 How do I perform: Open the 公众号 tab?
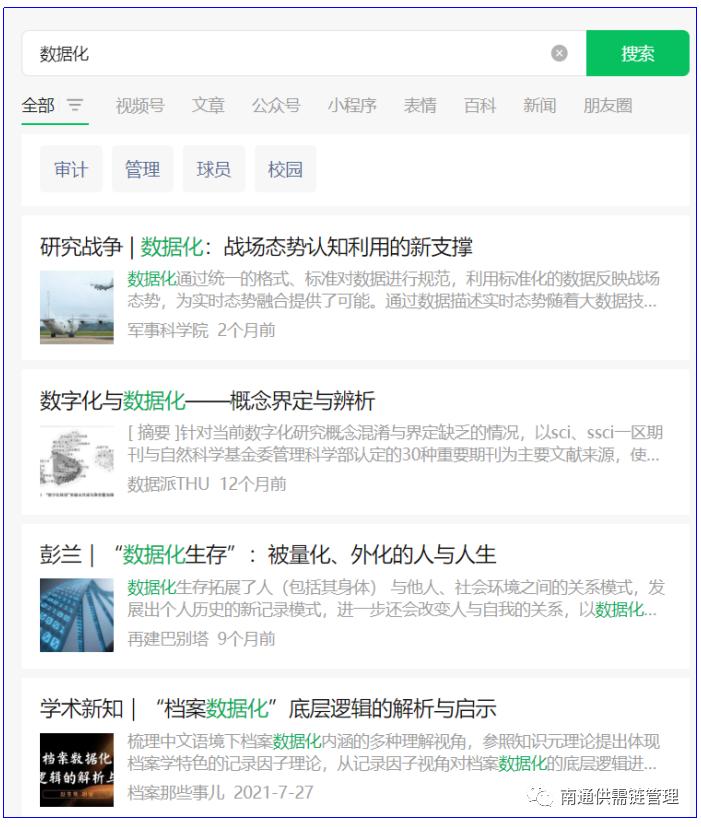(276, 105)
